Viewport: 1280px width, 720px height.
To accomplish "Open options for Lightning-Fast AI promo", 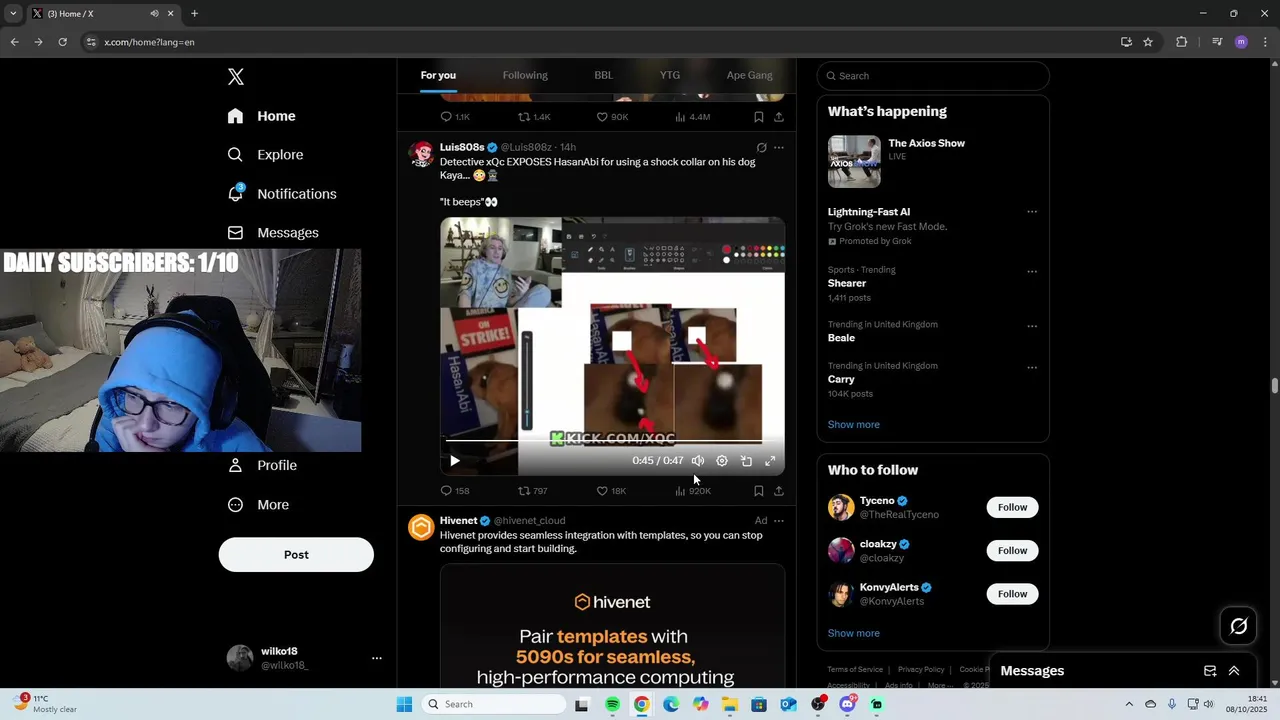I will (1032, 212).
